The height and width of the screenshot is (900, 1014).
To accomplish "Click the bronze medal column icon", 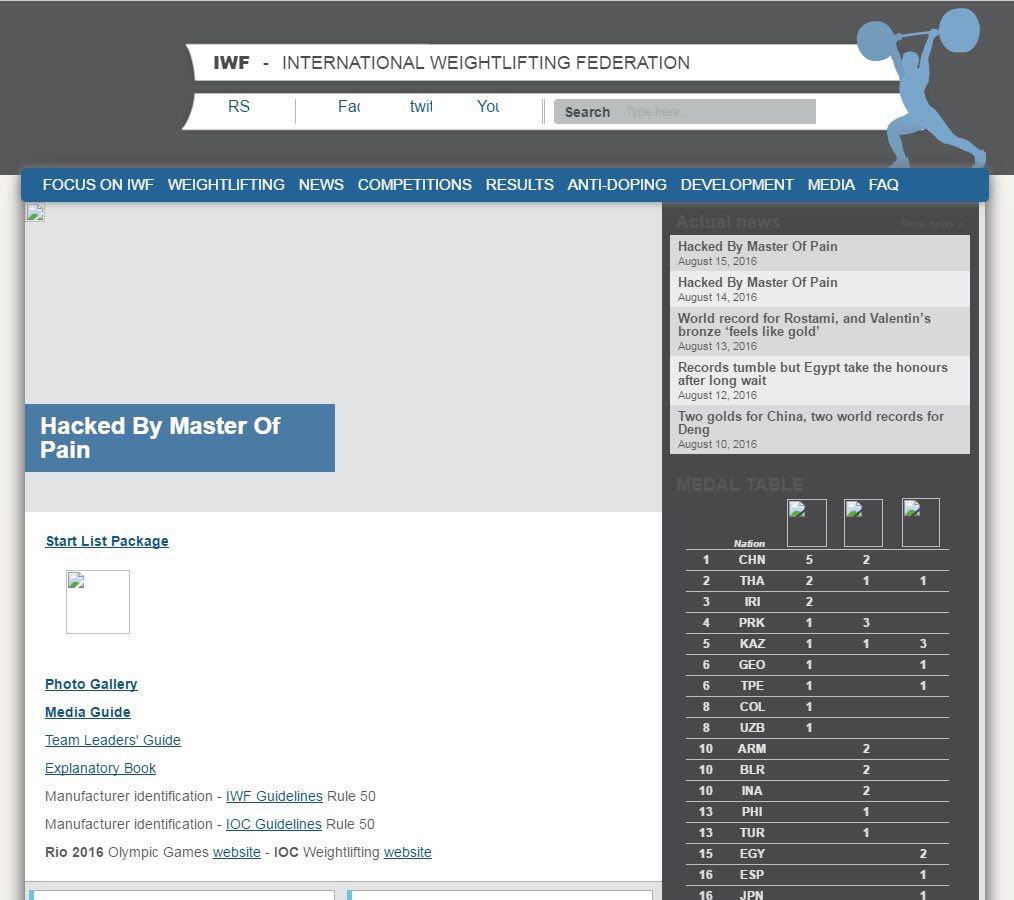I will tap(921, 523).
